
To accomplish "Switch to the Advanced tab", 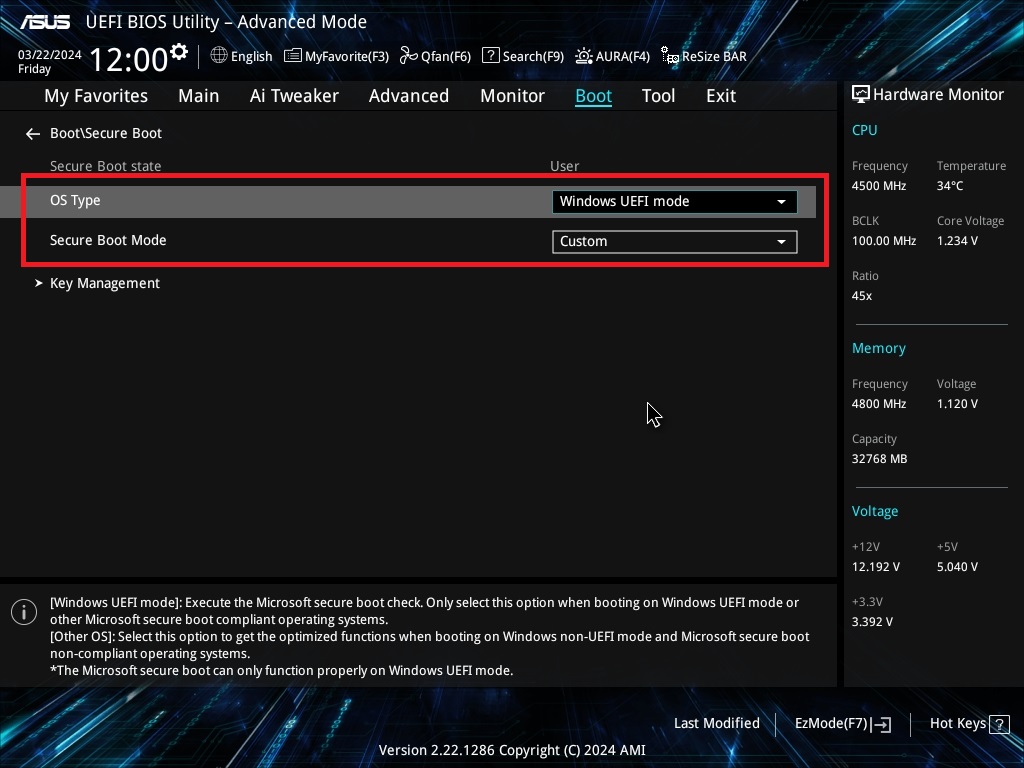I will point(408,96).
